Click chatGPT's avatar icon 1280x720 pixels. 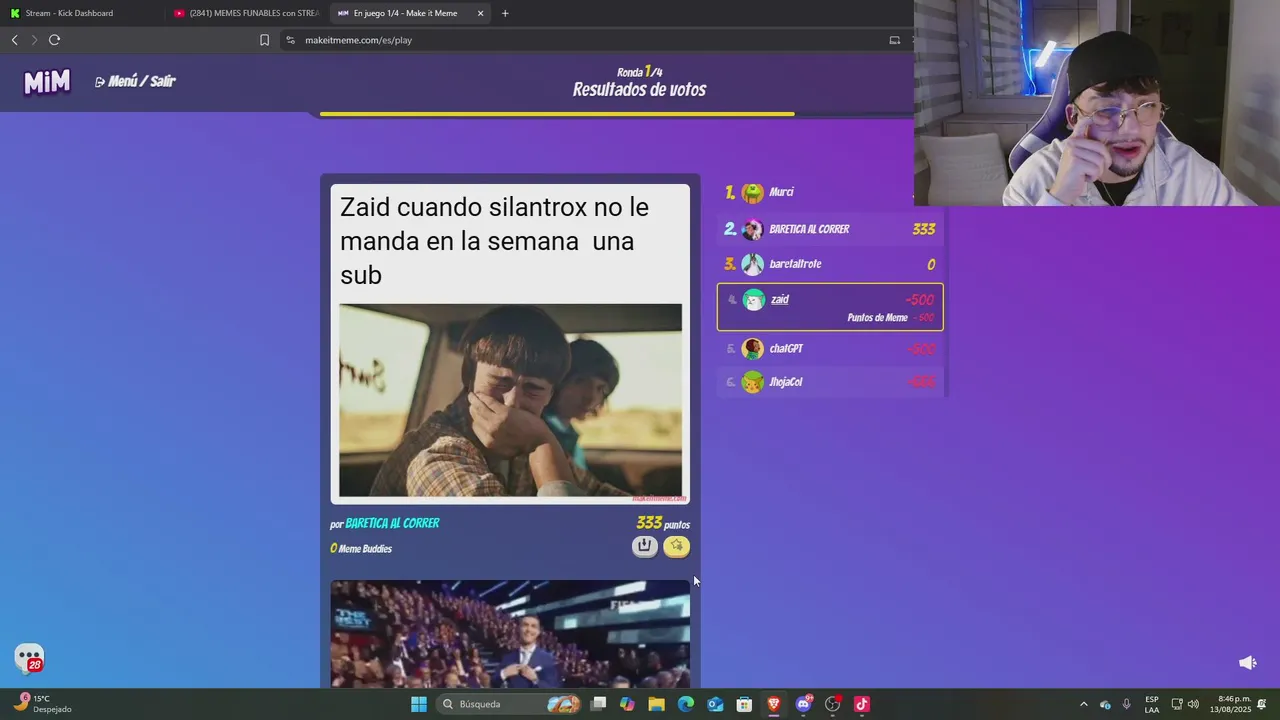click(x=753, y=349)
